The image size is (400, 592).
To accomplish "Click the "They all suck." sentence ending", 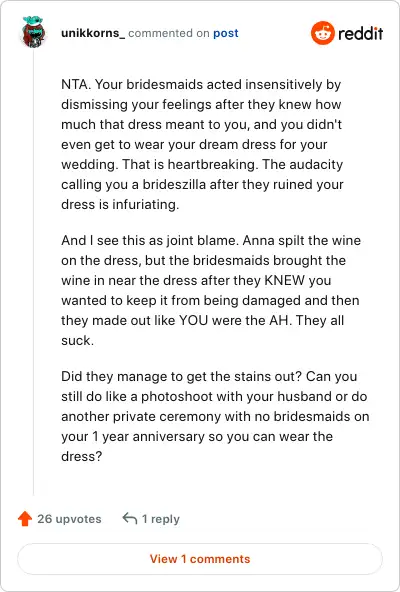I will click(202, 330).
